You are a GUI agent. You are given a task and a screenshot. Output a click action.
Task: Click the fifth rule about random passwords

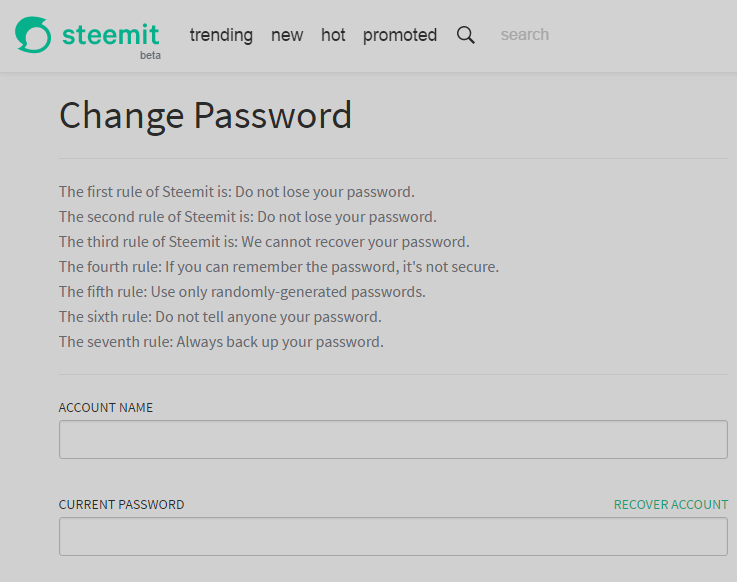click(x=242, y=292)
